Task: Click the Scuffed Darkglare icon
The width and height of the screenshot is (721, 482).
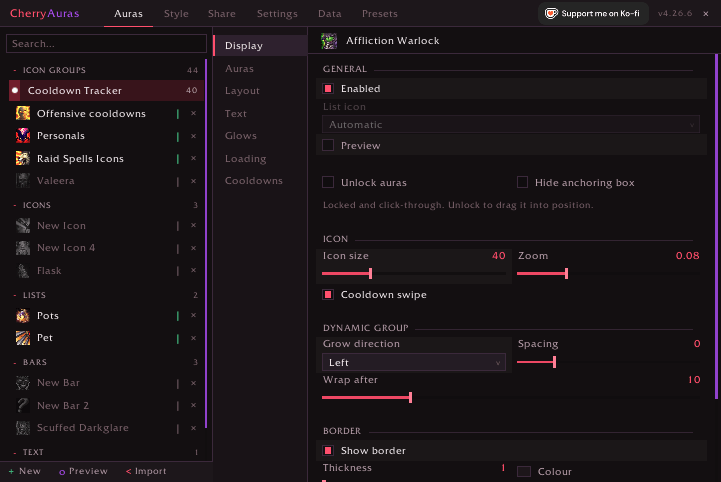Action: (23, 428)
